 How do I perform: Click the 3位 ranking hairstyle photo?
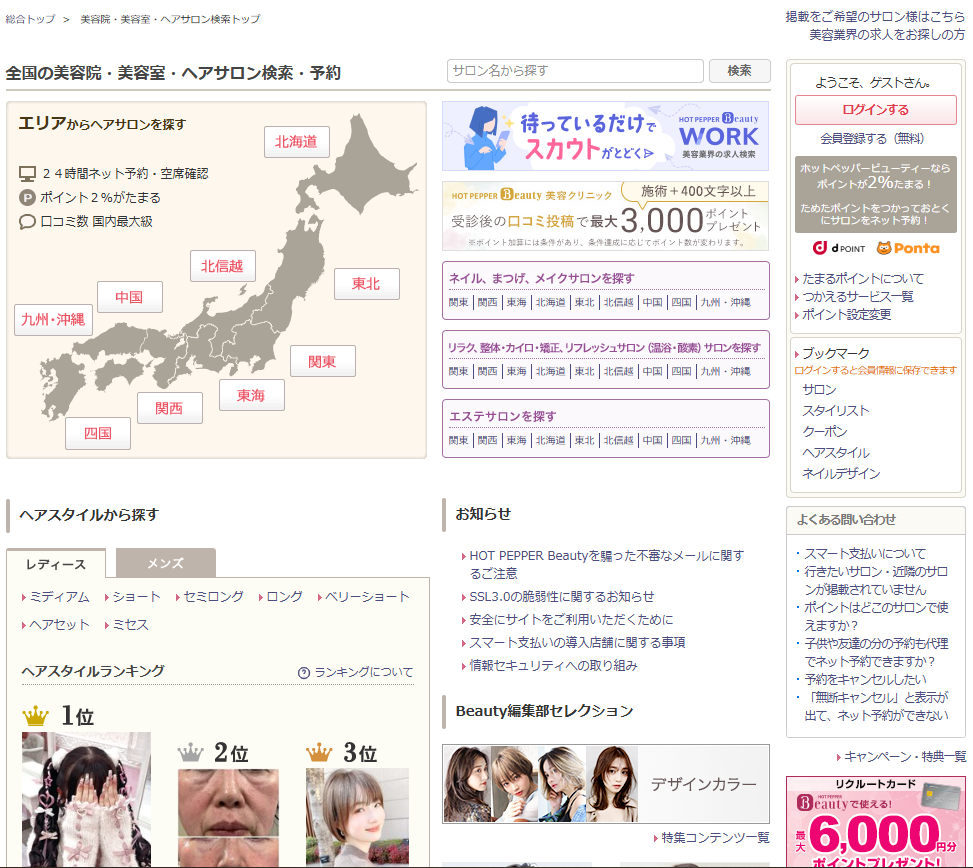point(357,817)
